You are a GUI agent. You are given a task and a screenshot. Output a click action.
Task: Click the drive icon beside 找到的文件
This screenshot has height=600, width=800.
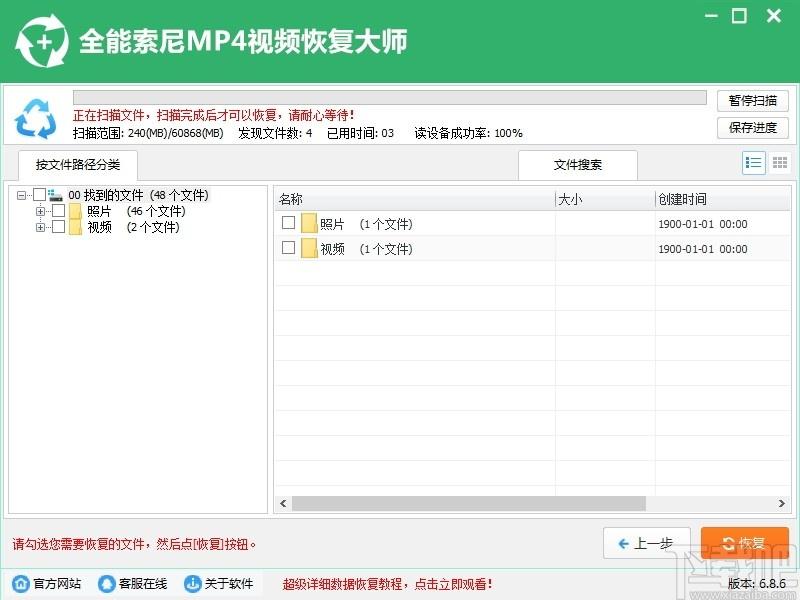(x=55, y=195)
